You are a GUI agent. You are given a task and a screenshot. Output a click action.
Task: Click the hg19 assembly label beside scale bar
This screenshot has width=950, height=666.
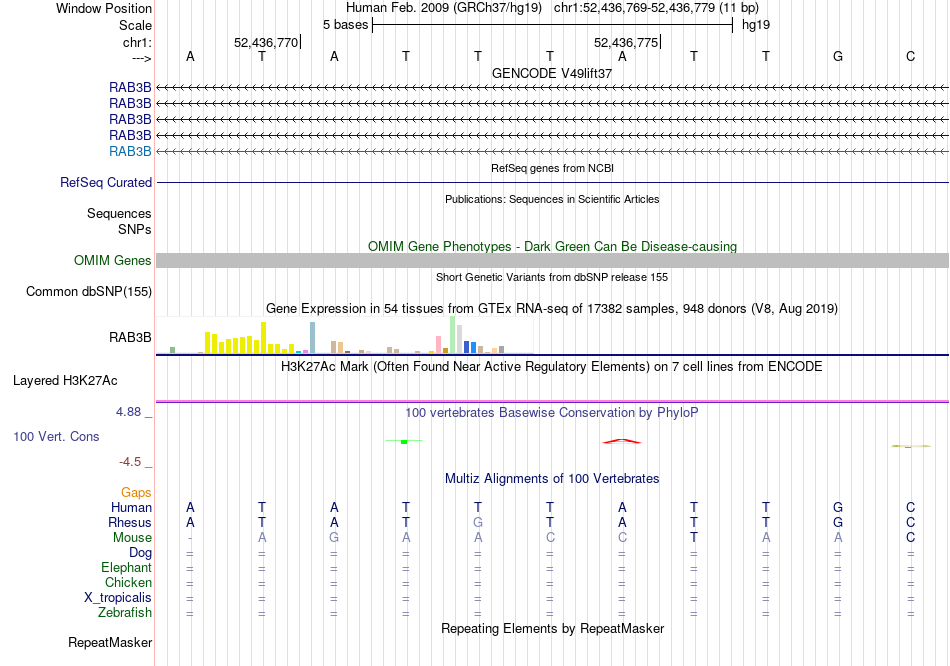[x=756, y=25]
